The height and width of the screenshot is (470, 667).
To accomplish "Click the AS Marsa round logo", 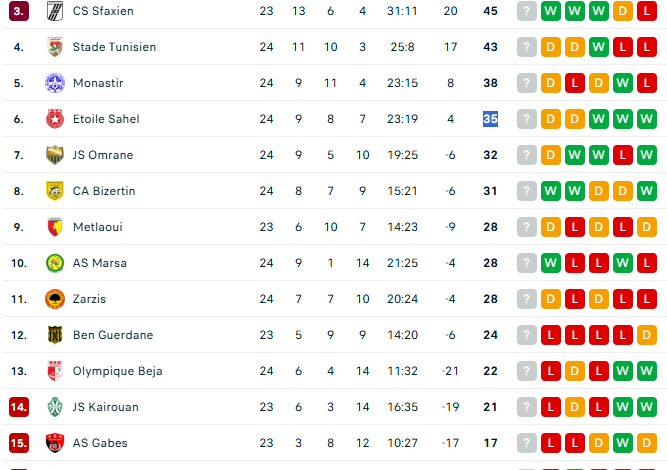I will [x=55, y=263].
